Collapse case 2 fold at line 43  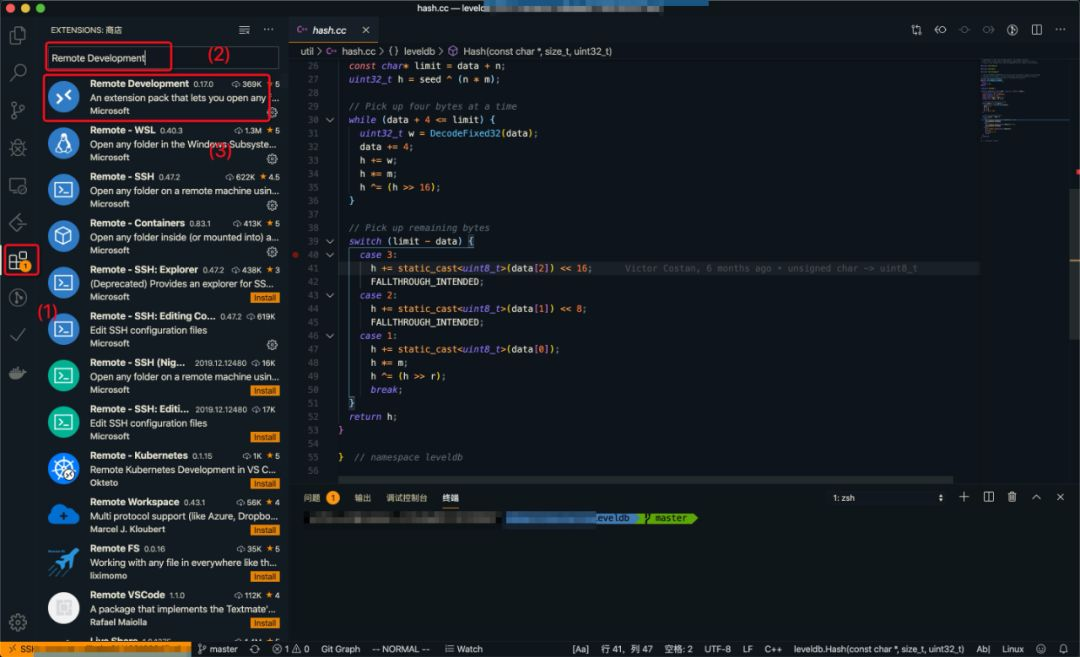[330, 295]
